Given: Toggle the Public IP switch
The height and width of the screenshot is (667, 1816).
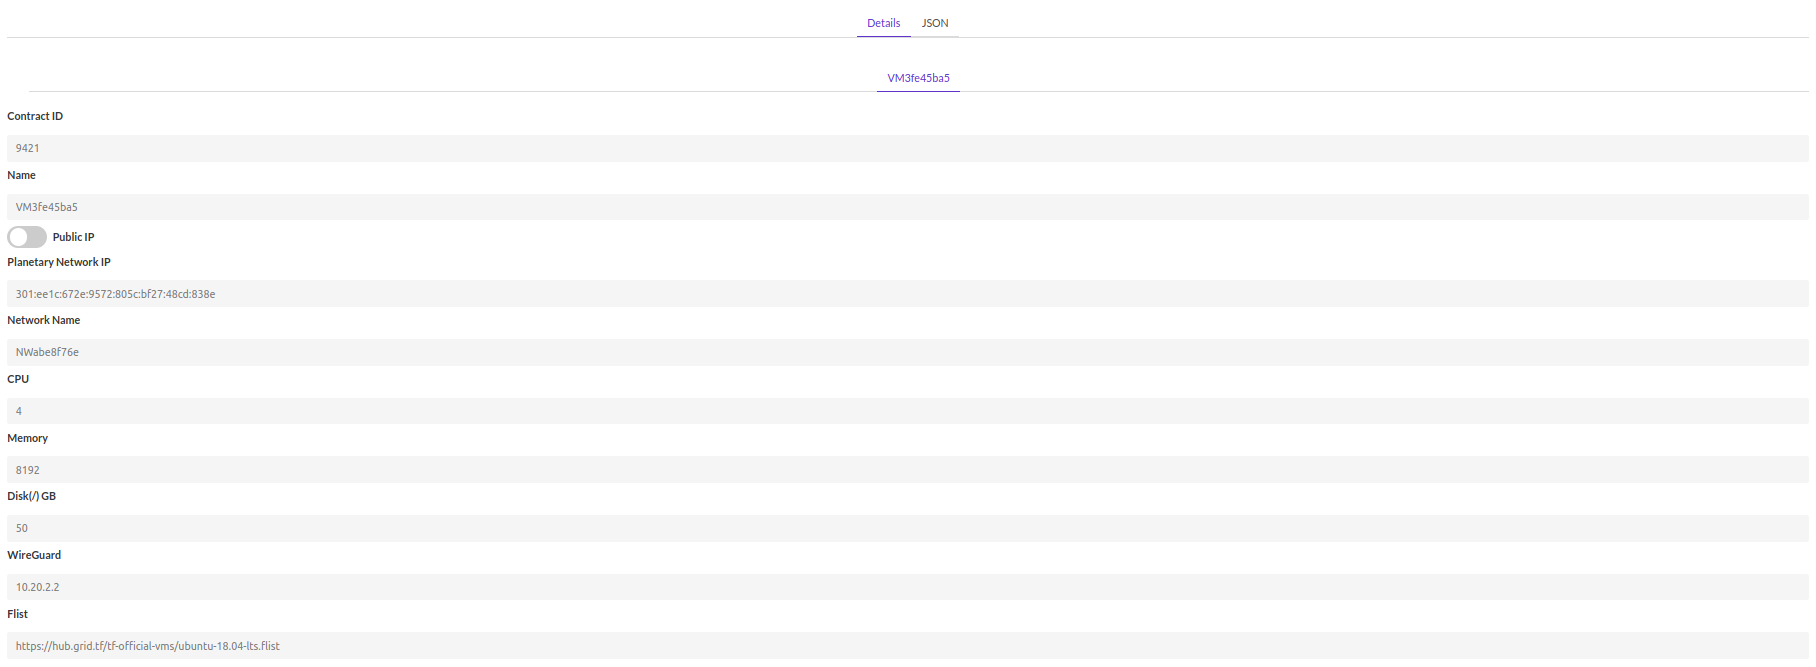Looking at the screenshot, I should (x=27, y=237).
